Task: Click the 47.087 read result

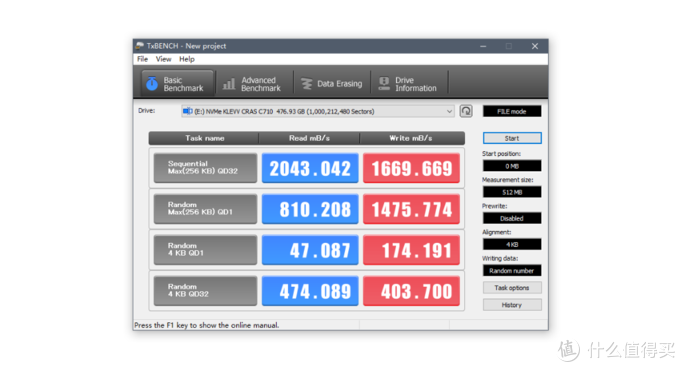Action: 310,250
